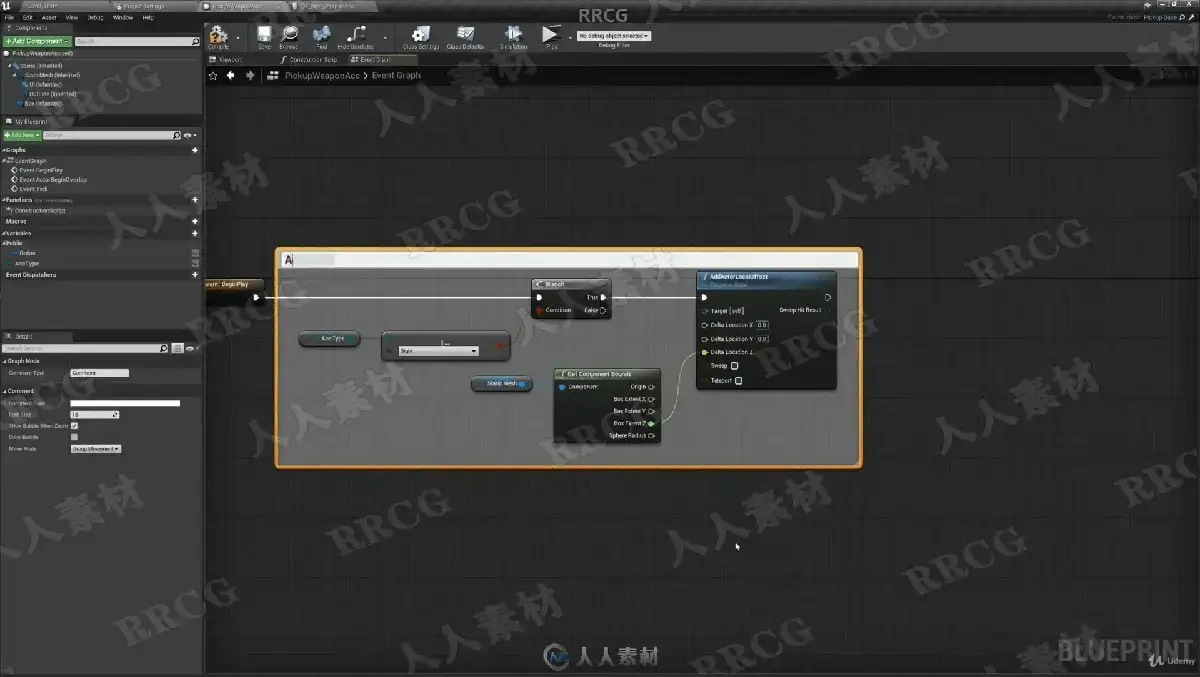Check Sweep on AddActorLocalOffset node
Image resolution: width=1200 pixels, height=677 pixels.
pyautogui.click(x=734, y=366)
